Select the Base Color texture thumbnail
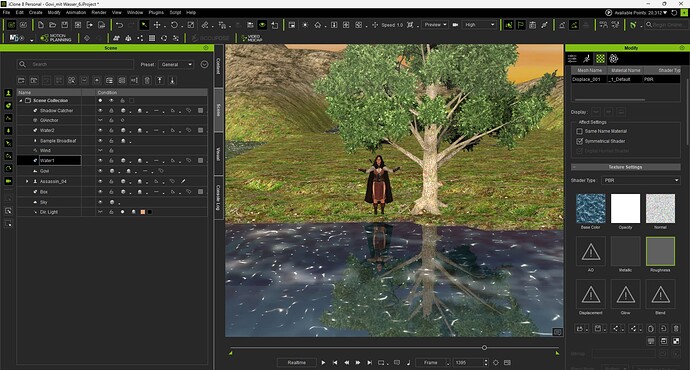The width and height of the screenshot is (690, 370). click(591, 209)
